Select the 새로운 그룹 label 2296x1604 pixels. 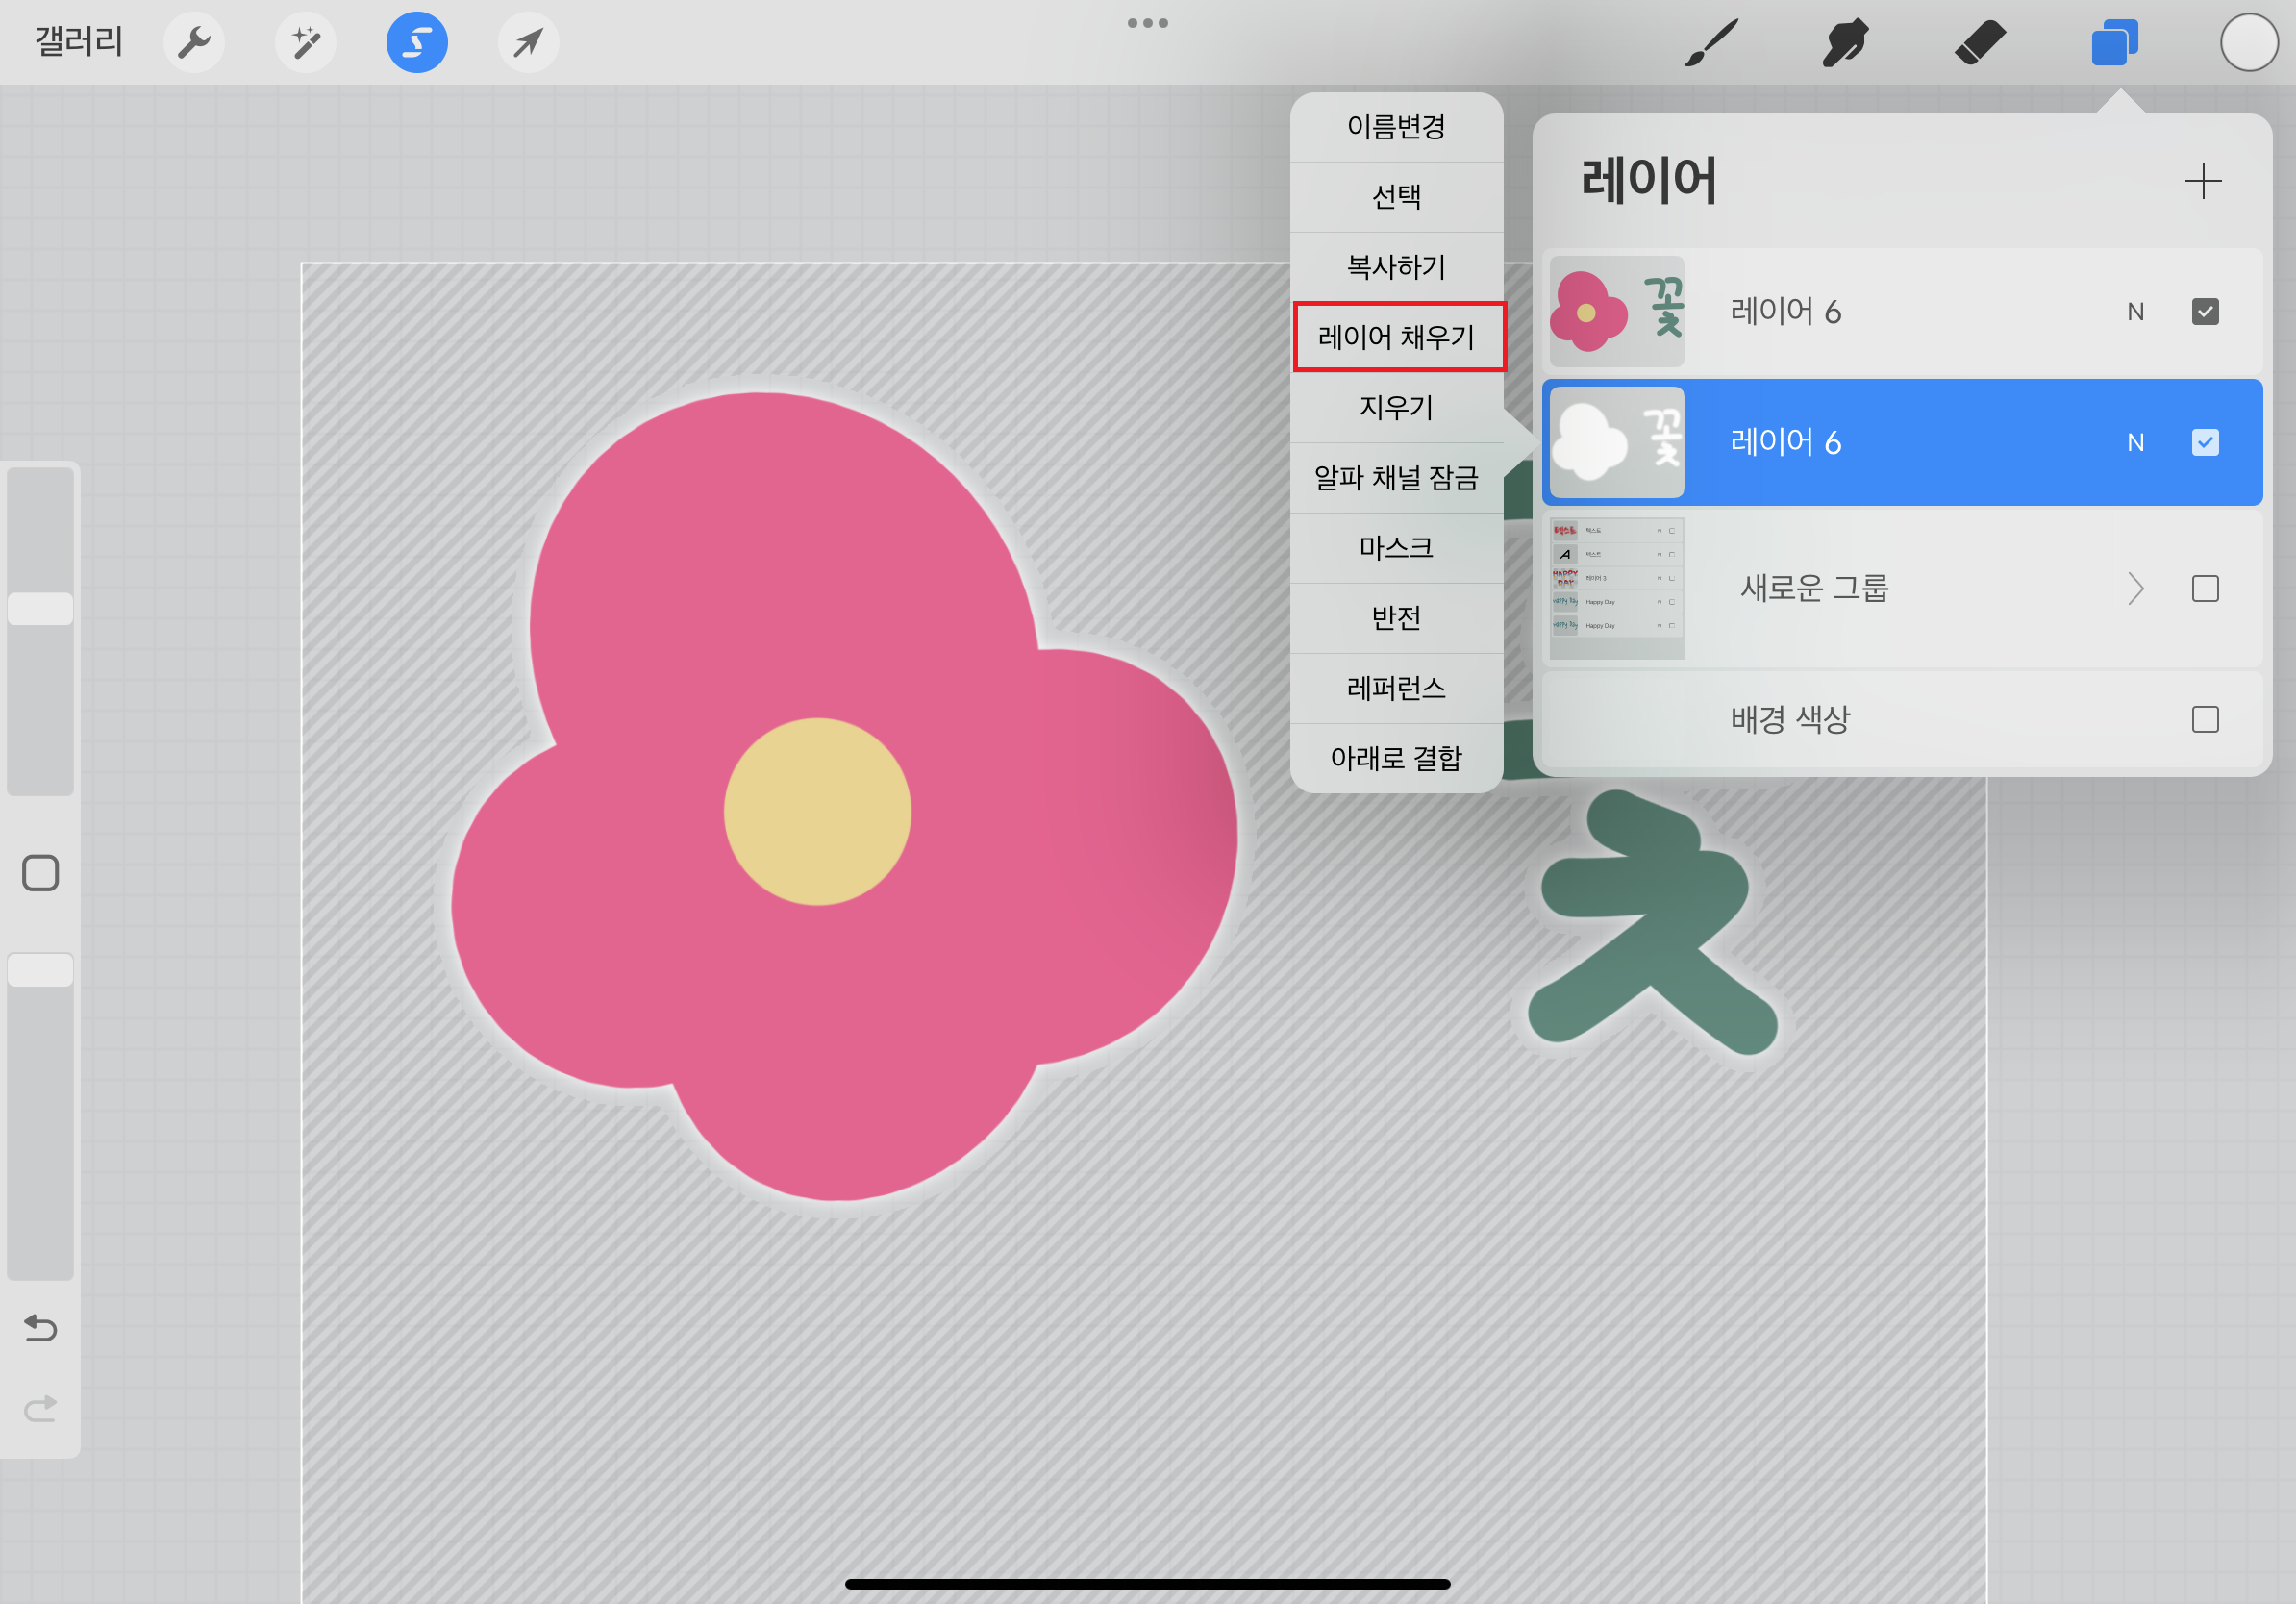(1814, 588)
